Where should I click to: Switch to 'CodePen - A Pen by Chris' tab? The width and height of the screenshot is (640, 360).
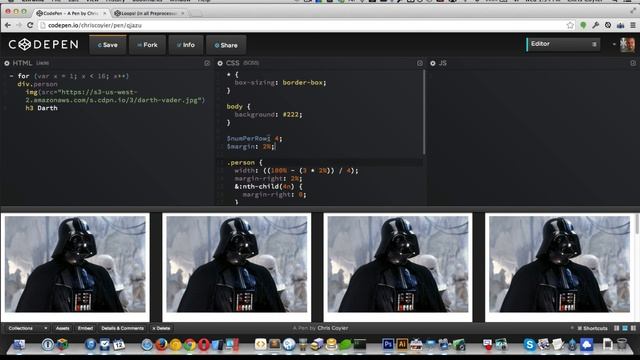coord(70,13)
